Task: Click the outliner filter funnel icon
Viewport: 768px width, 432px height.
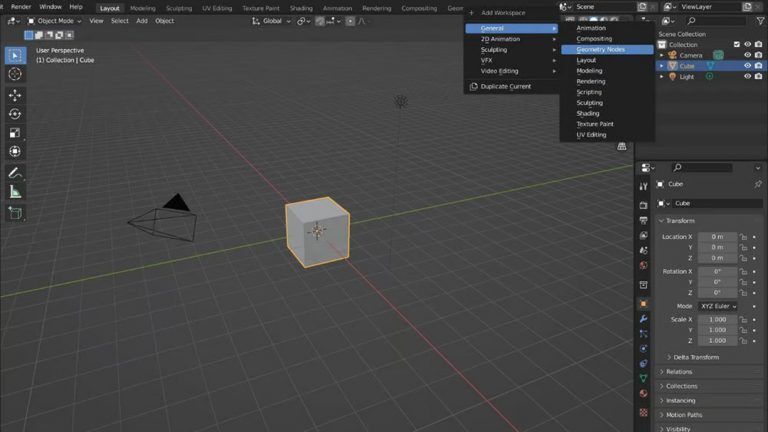Action: pos(760,21)
